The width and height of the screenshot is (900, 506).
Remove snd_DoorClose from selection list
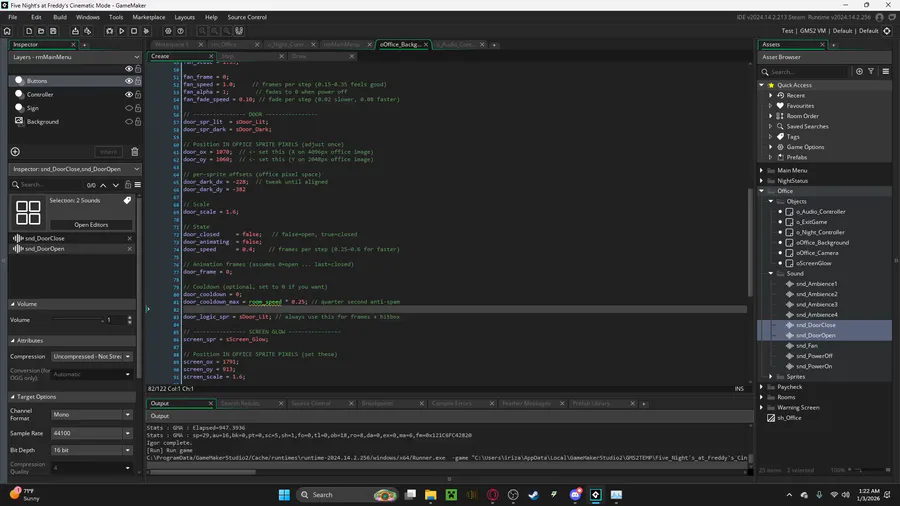[130, 238]
